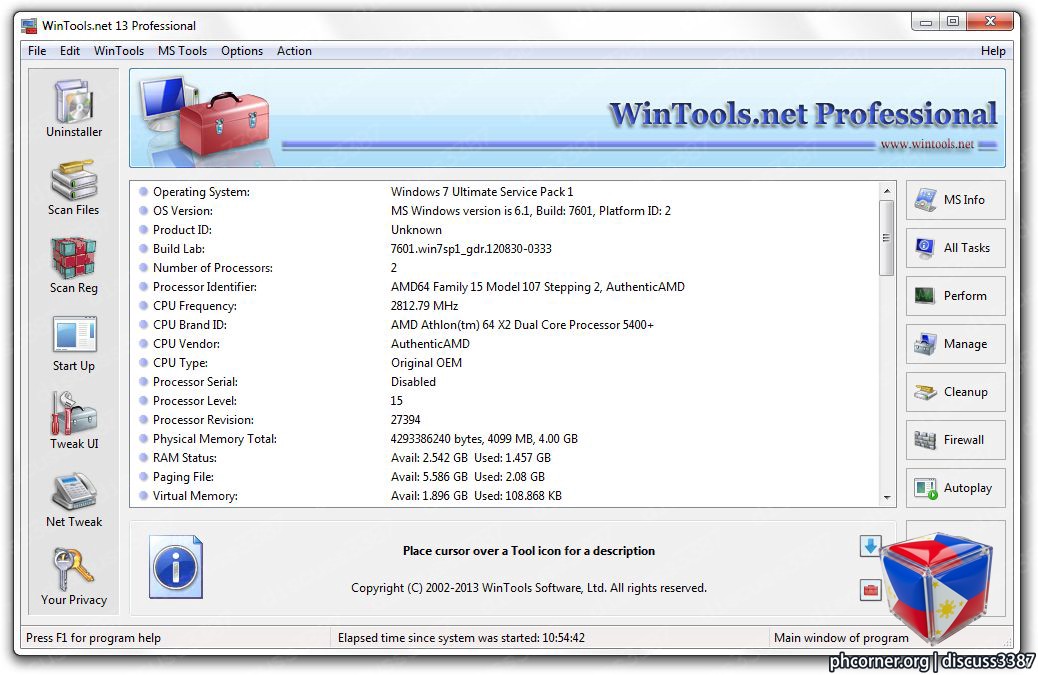
Task: Open the Start Up manager
Action: 74,344
